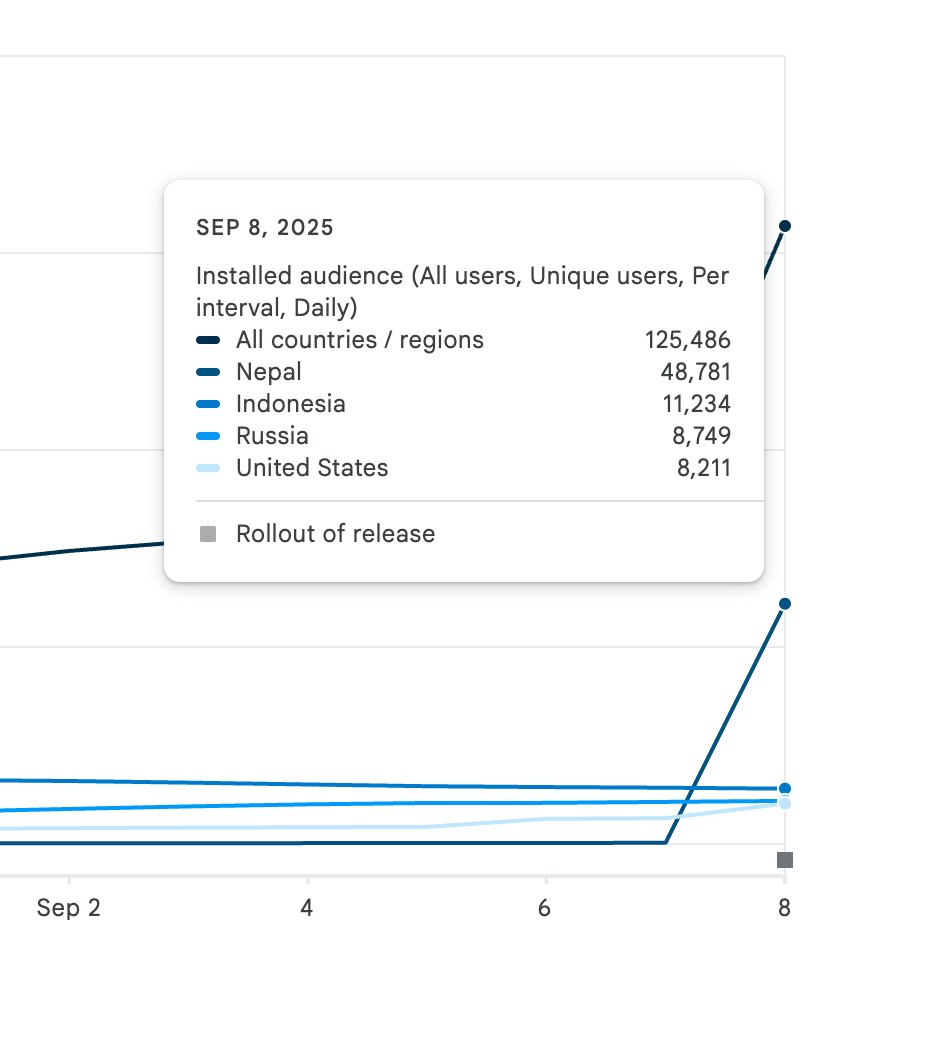Click the gray rollout marker on the x-axis
Screen dimensions: 934x1062
[785, 860]
